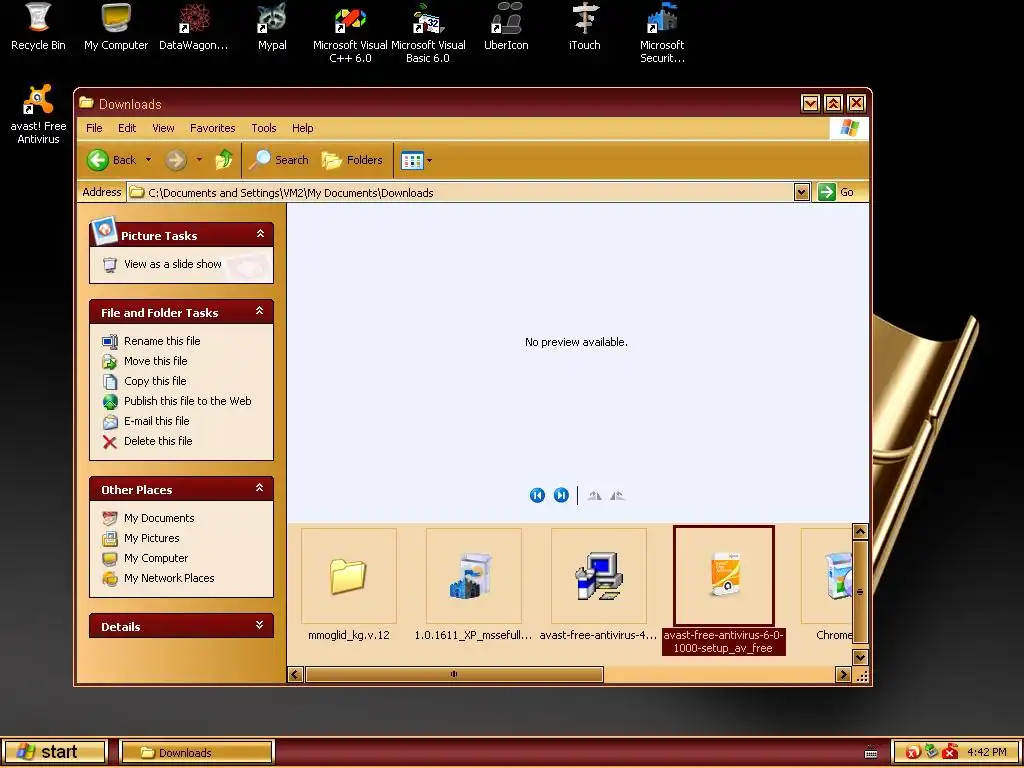Open the Recycle Bin desktop icon
This screenshot has height=768, width=1024.
point(39,26)
